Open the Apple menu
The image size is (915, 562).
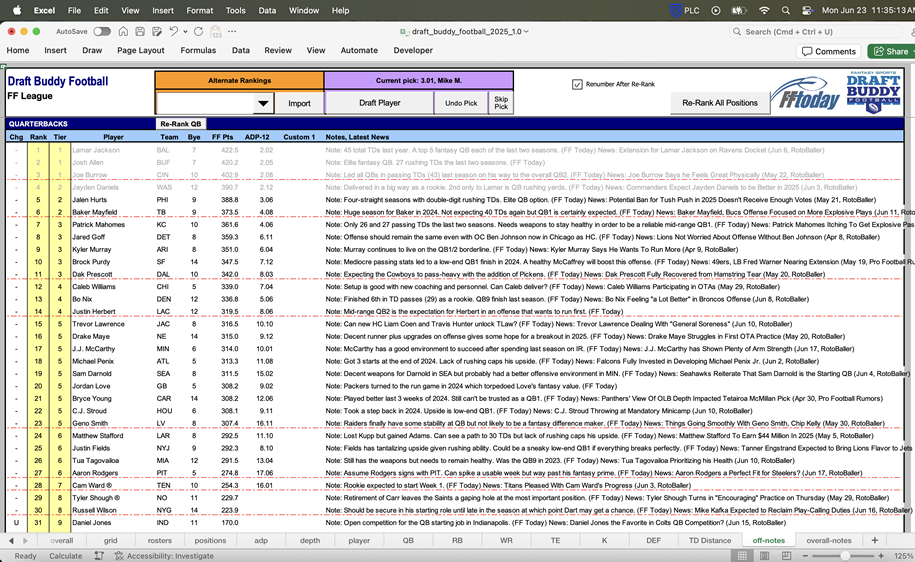[x=17, y=11]
